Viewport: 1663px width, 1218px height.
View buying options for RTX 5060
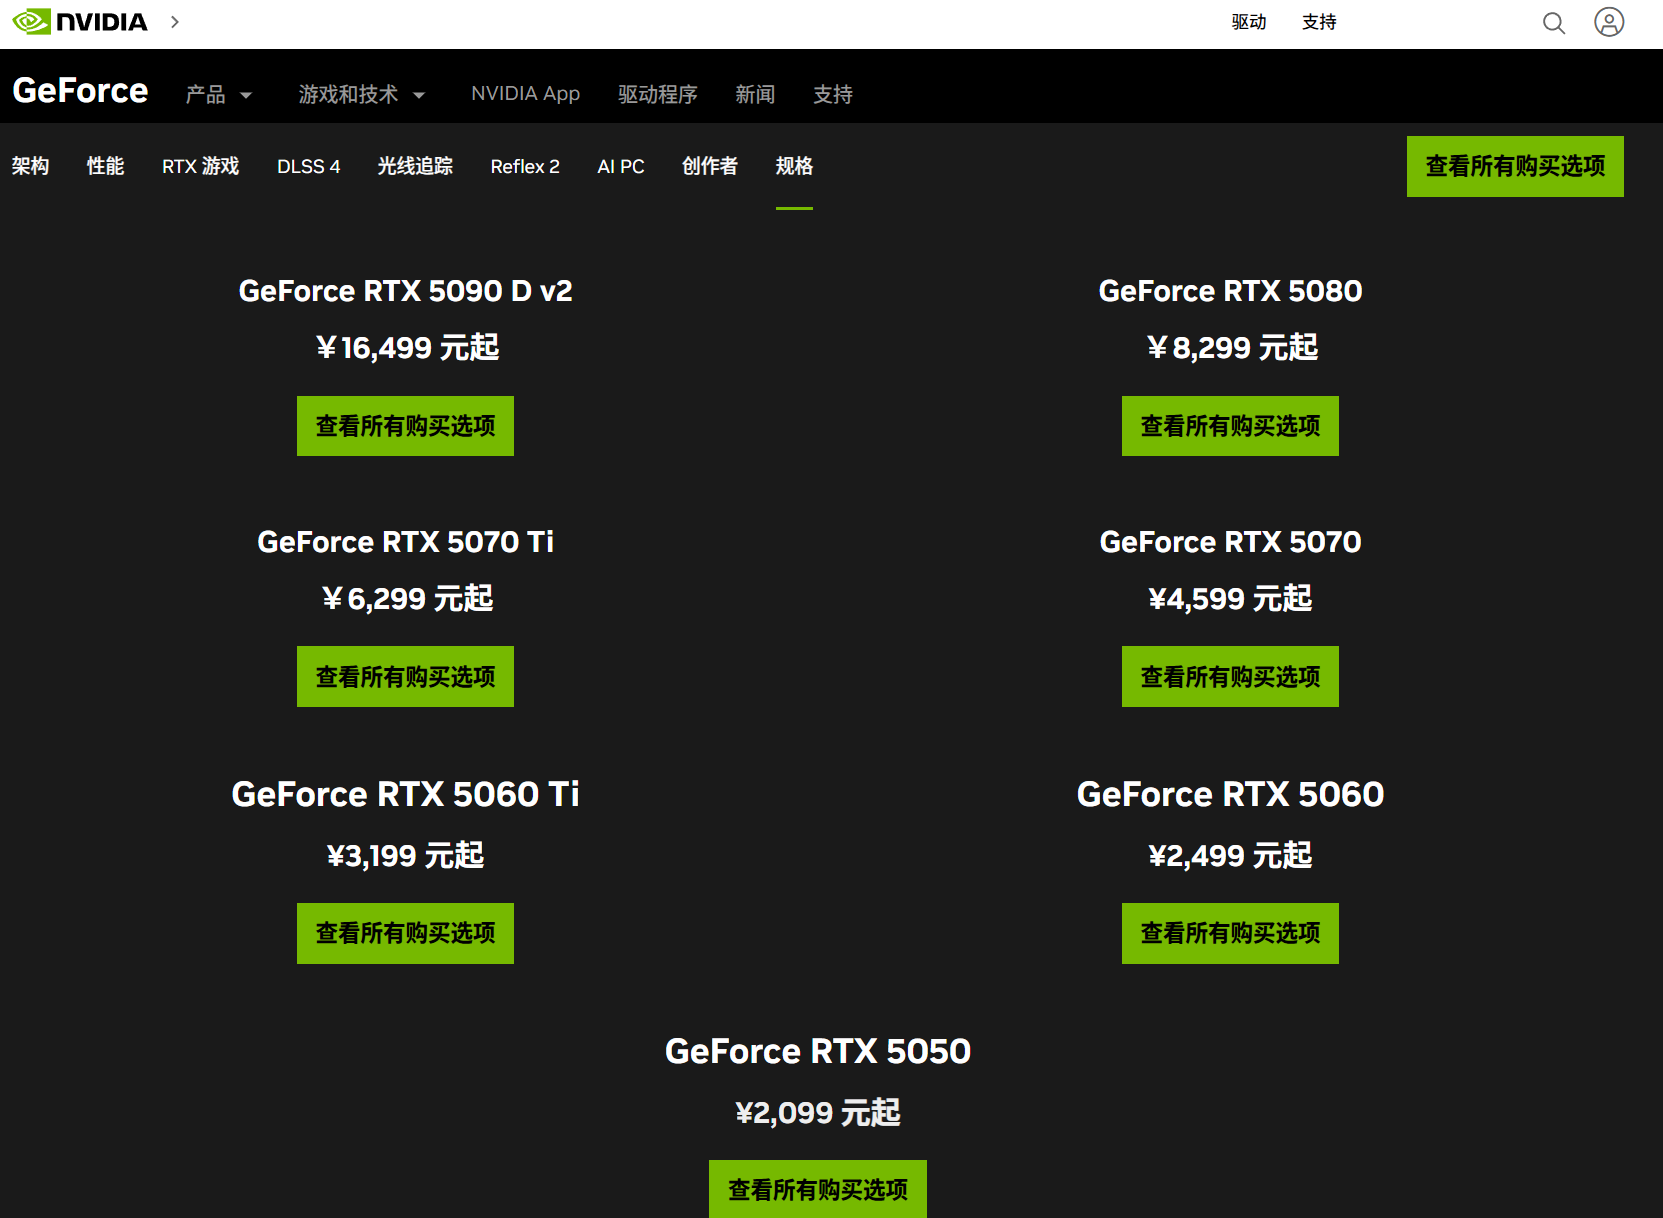1229,933
